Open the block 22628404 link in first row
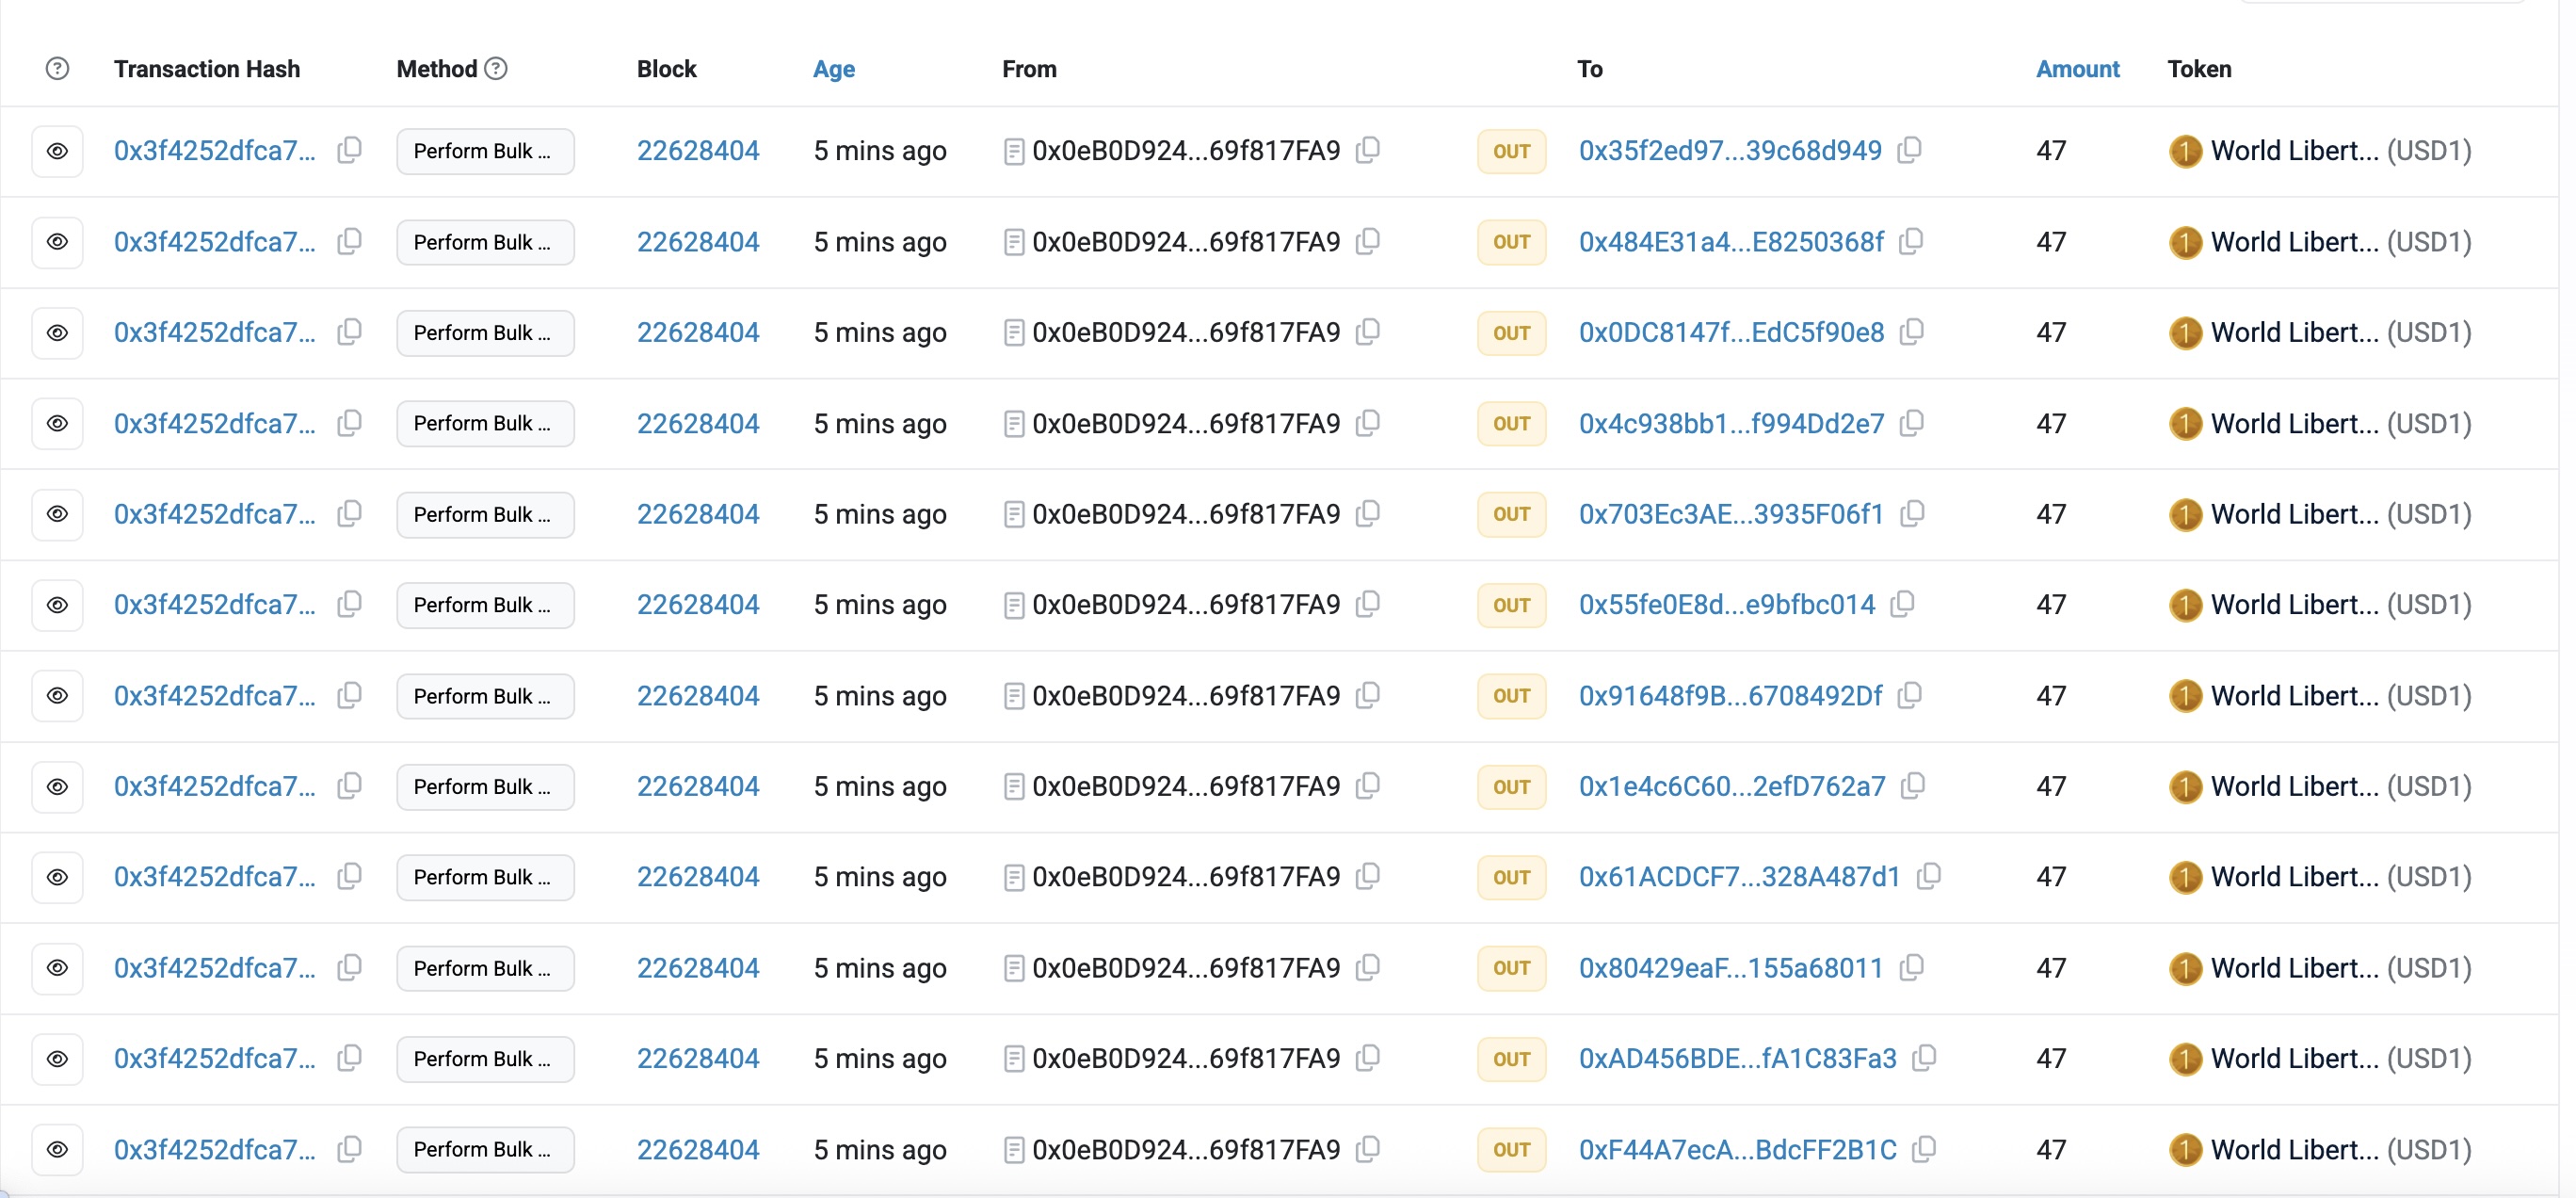This screenshot has width=2576, height=1198. 698,151
